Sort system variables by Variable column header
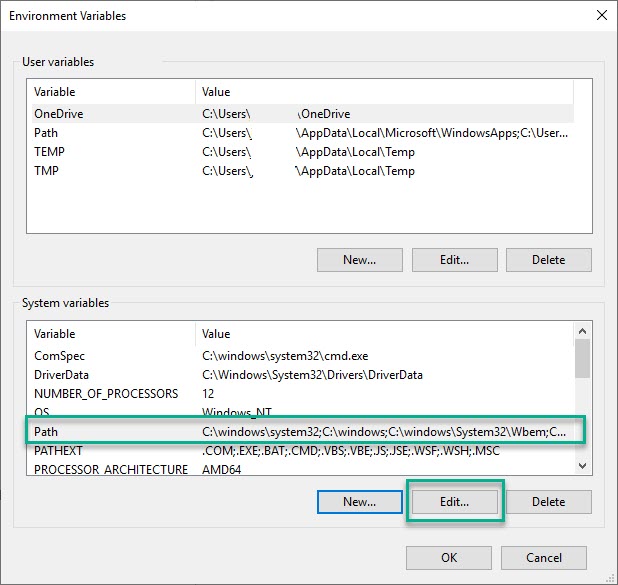This screenshot has width=618, height=585. click(110, 334)
